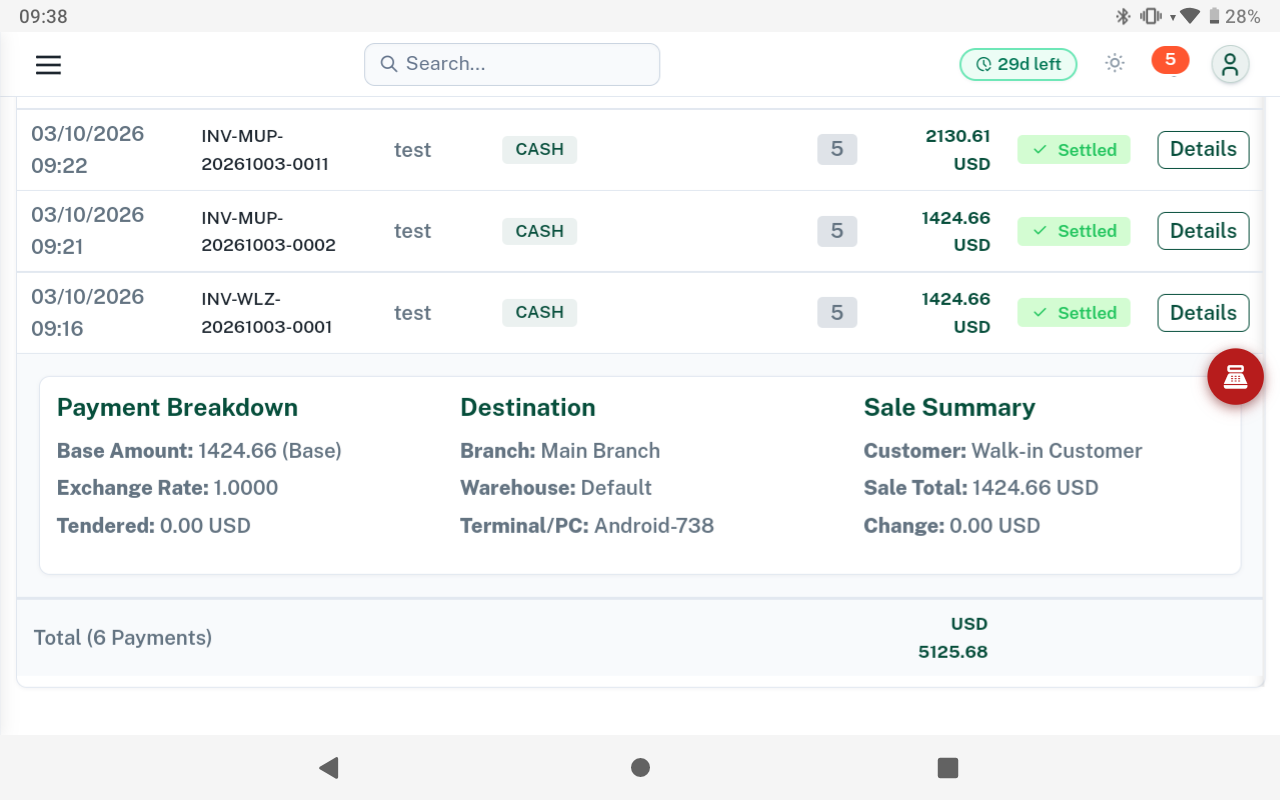Open Details for invoice INV-MUP-20261003-0002
The width and height of the screenshot is (1280, 800).
tap(1203, 231)
